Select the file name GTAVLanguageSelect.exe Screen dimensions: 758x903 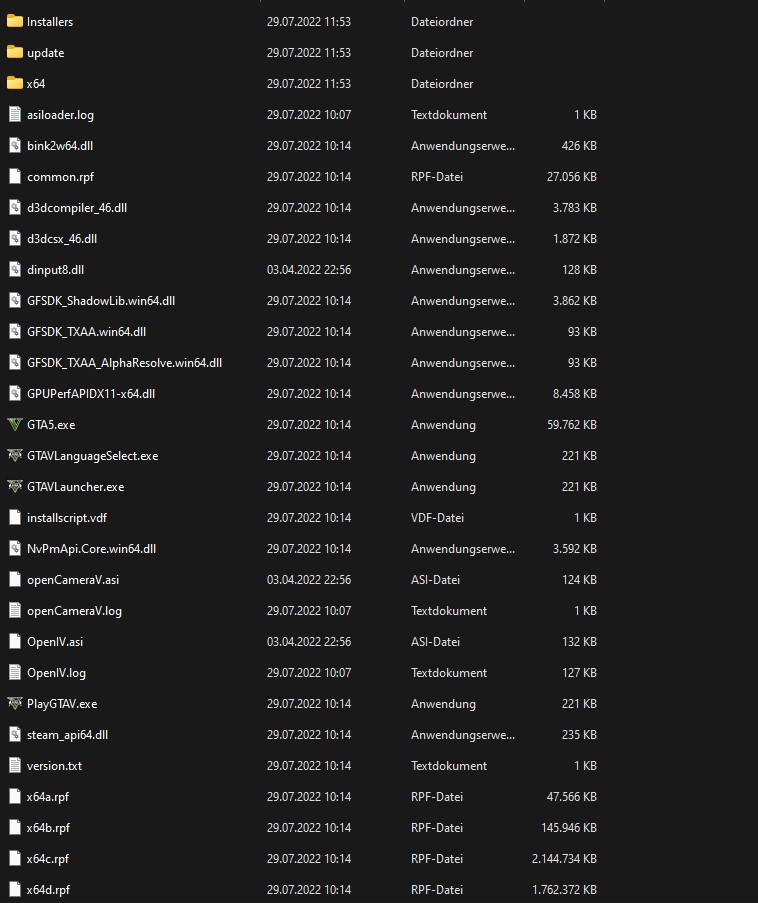pyautogui.click(x=93, y=456)
